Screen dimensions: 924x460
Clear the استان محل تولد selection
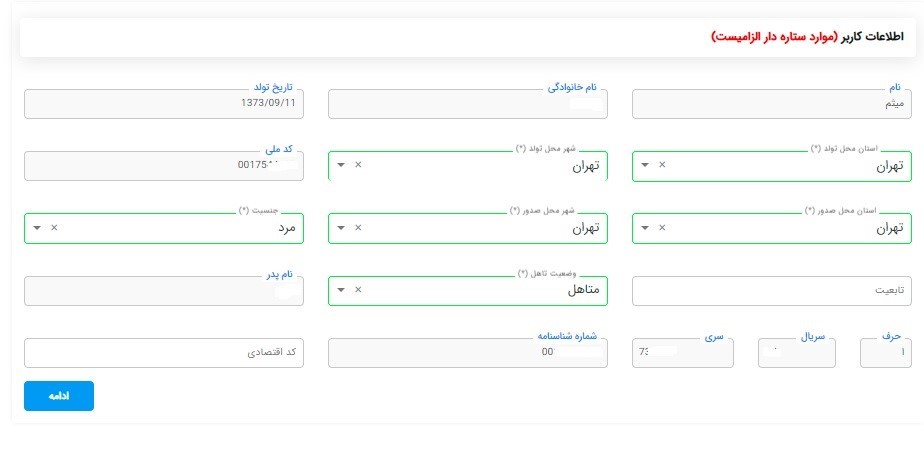pyautogui.click(x=662, y=165)
